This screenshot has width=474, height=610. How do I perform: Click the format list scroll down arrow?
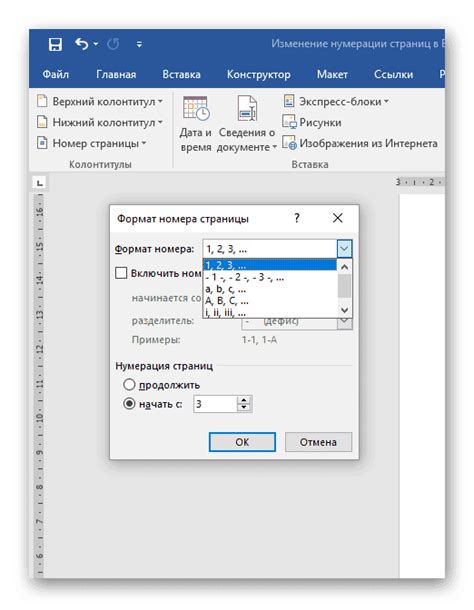click(344, 310)
